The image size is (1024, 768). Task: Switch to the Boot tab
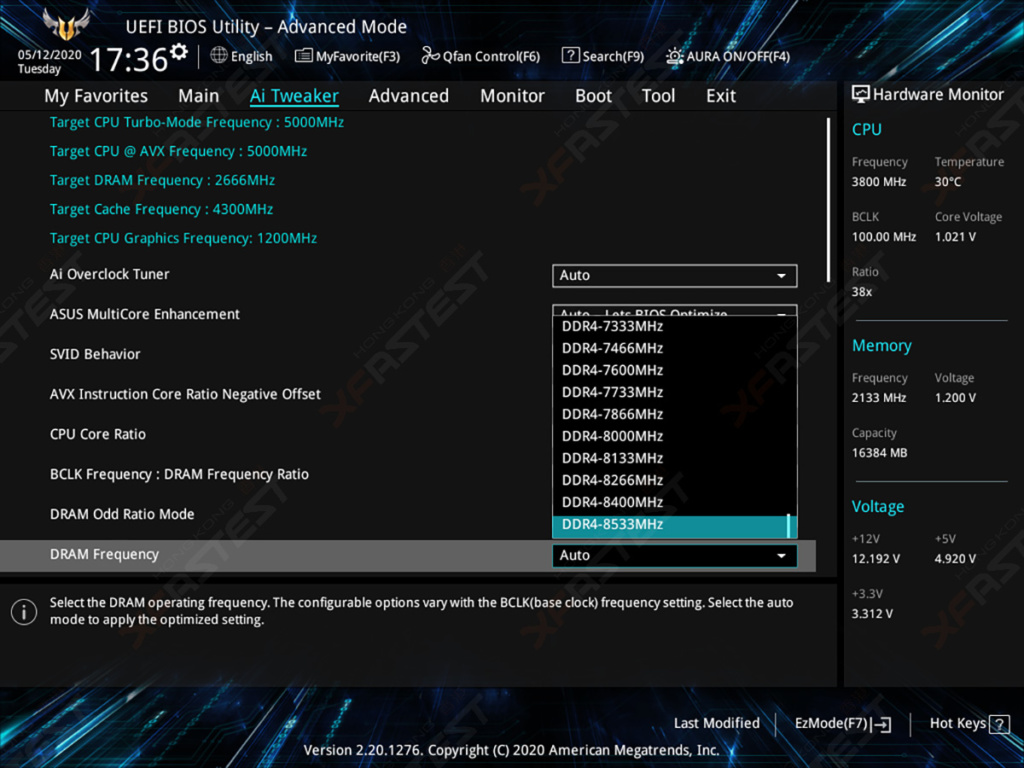[x=593, y=96]
